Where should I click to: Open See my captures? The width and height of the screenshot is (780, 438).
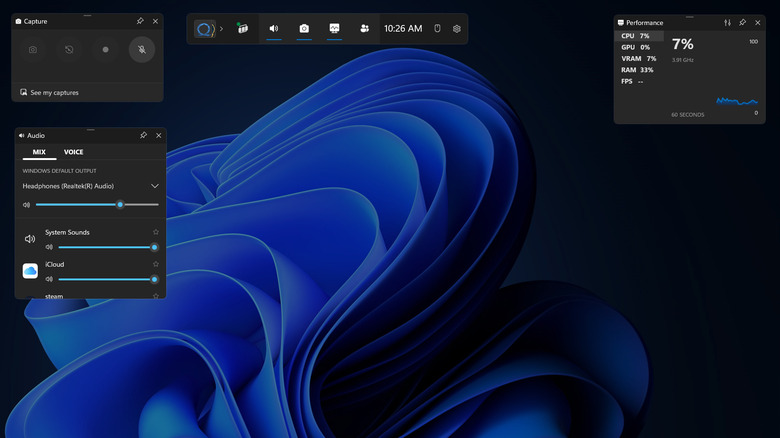[54, 92]
